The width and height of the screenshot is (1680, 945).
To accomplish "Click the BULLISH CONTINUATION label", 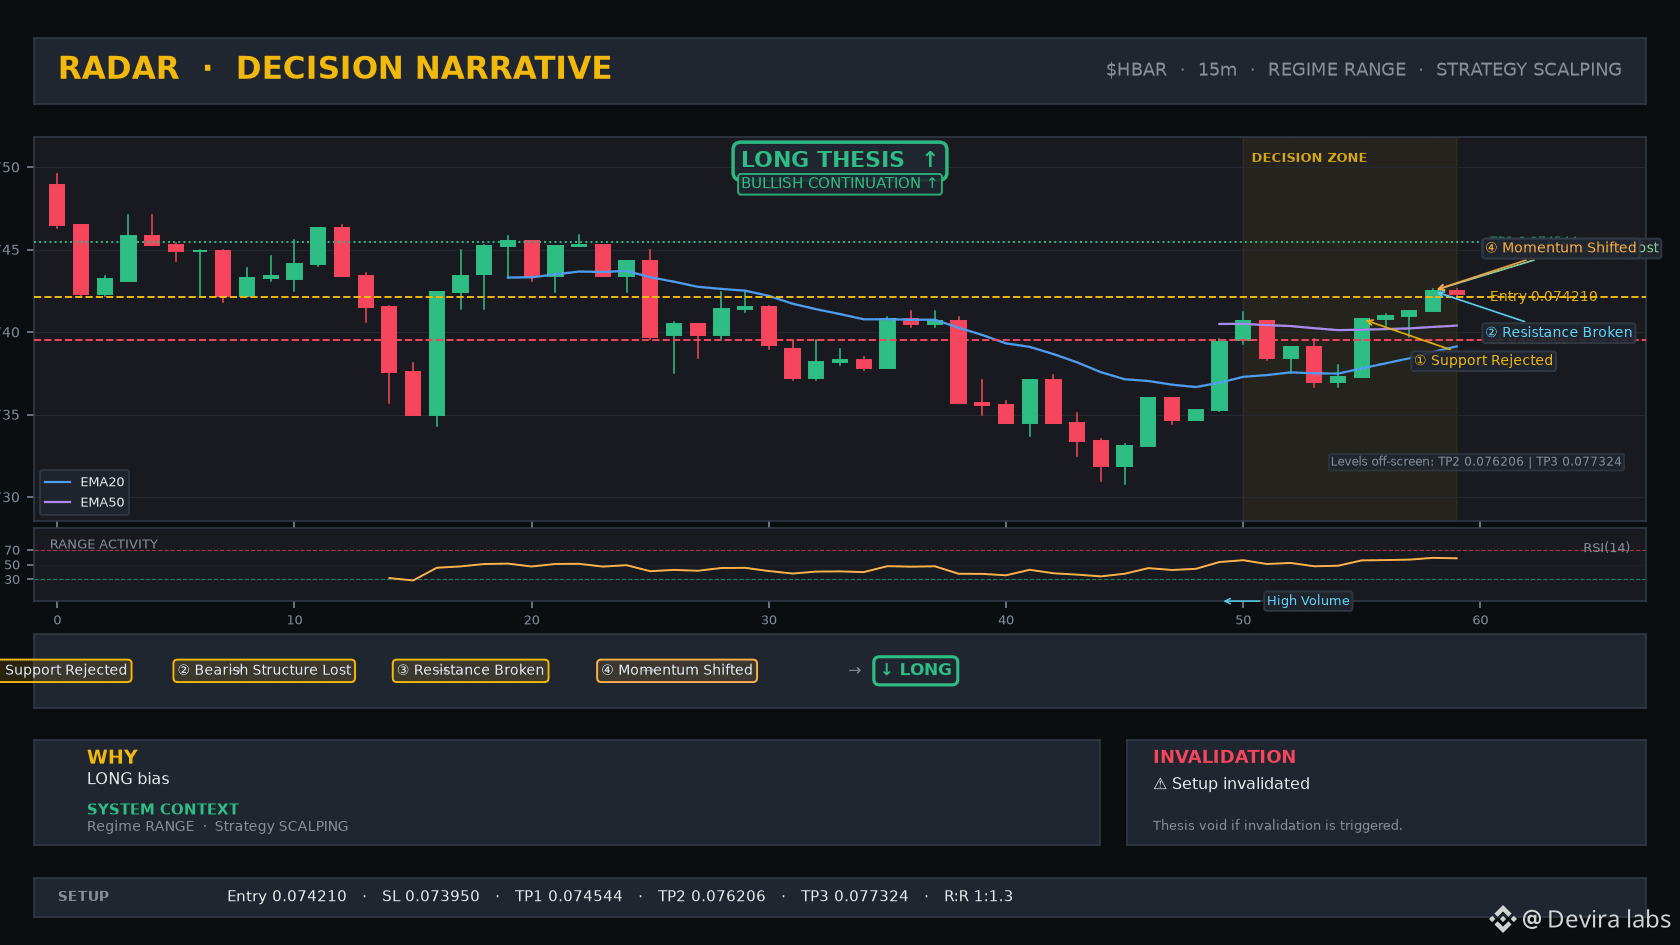I will coord(839,184).
